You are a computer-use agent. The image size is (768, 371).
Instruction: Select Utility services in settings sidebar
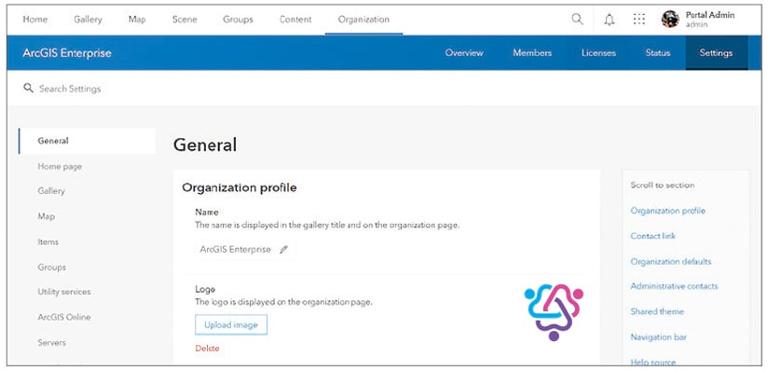point(64,292)
